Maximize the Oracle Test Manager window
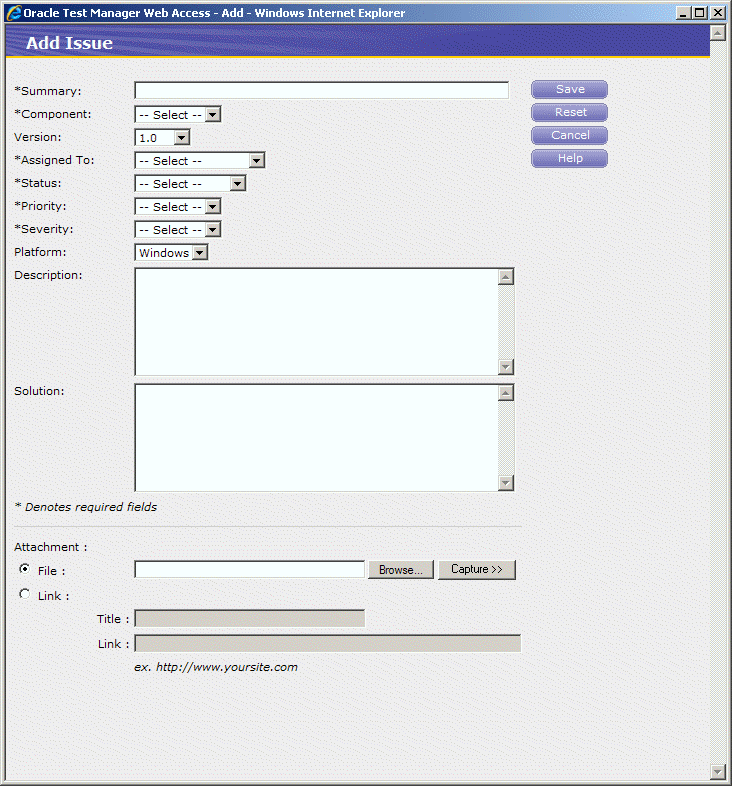The image size is (732, 786). coord(699,13)
